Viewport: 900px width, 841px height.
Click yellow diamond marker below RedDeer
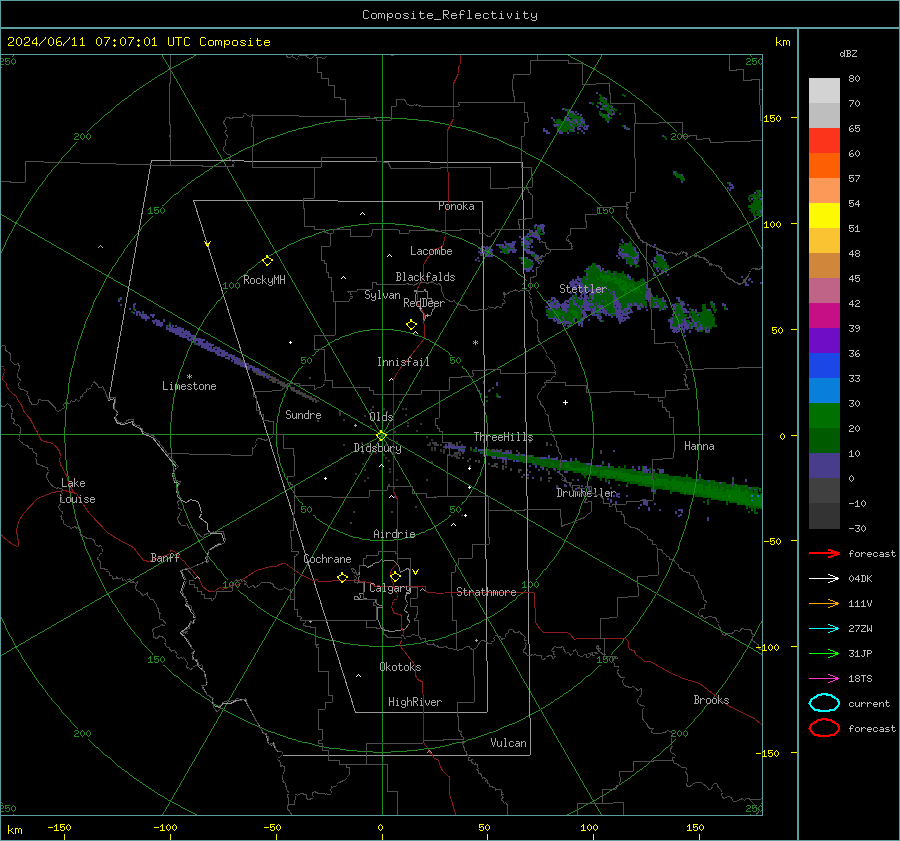tap(411, 325)
